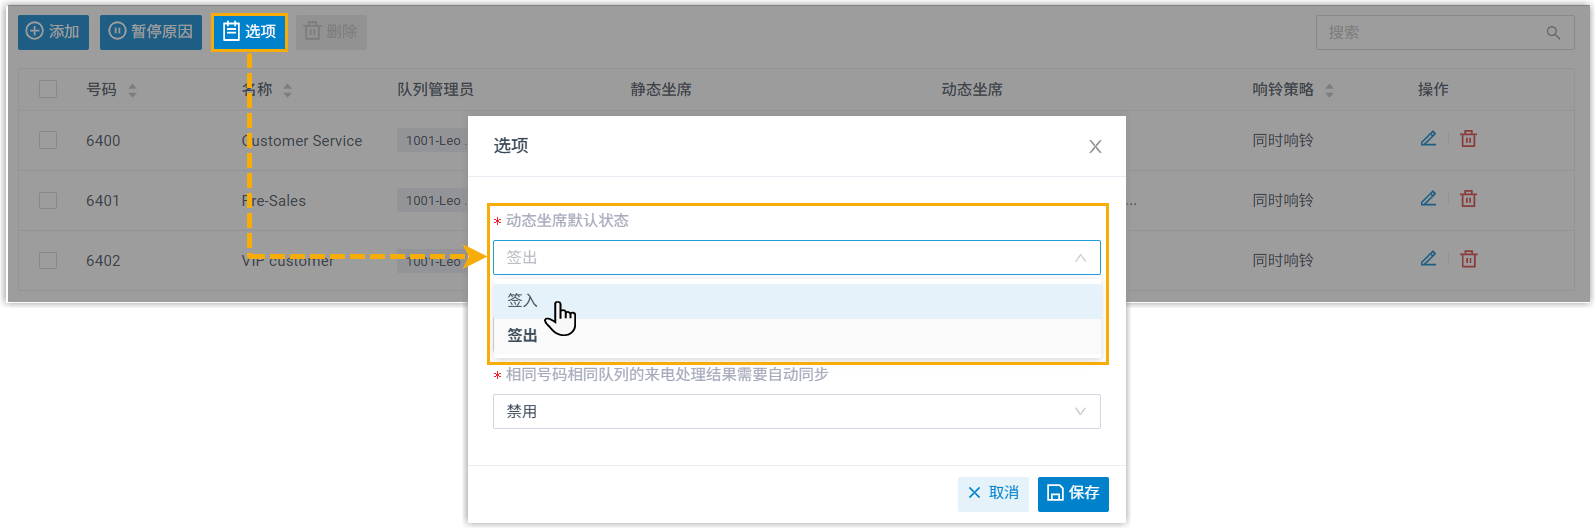
Task: Click the edit pencil icon for queue 6401
Action: (1428, 199)
